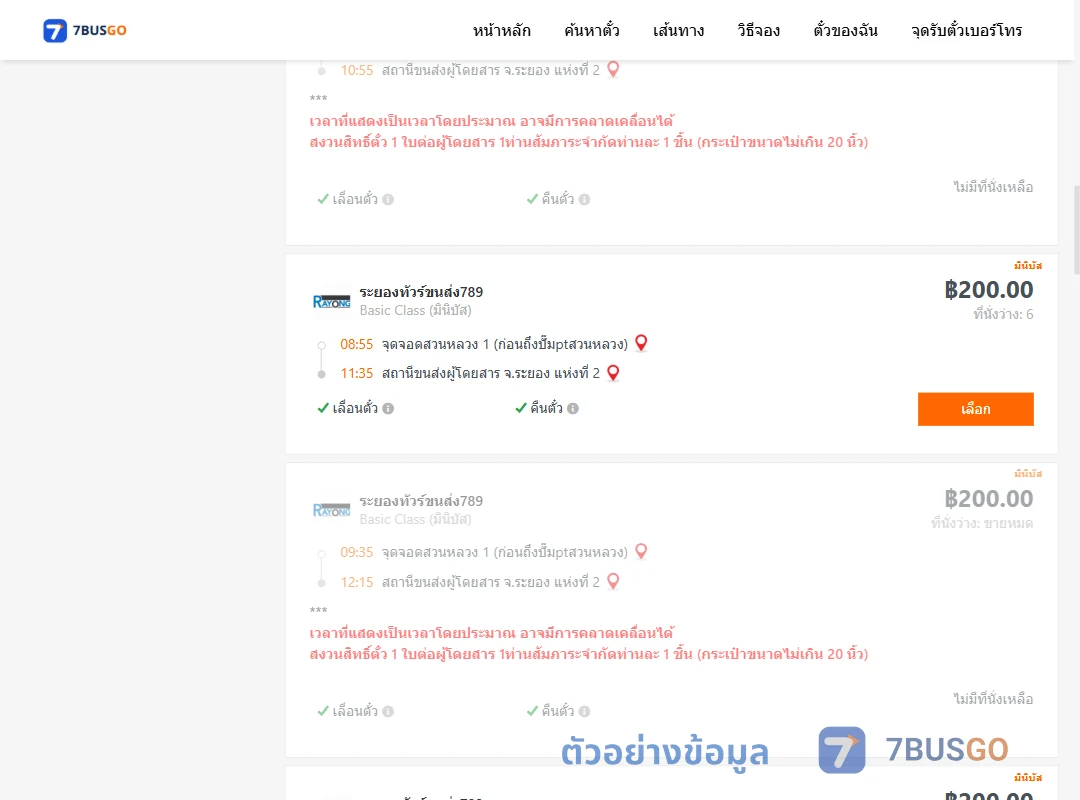
Task: Click info icon beside เลื่อนตั๋ว in 08:55 card
Action: click(x=388, y=409)
